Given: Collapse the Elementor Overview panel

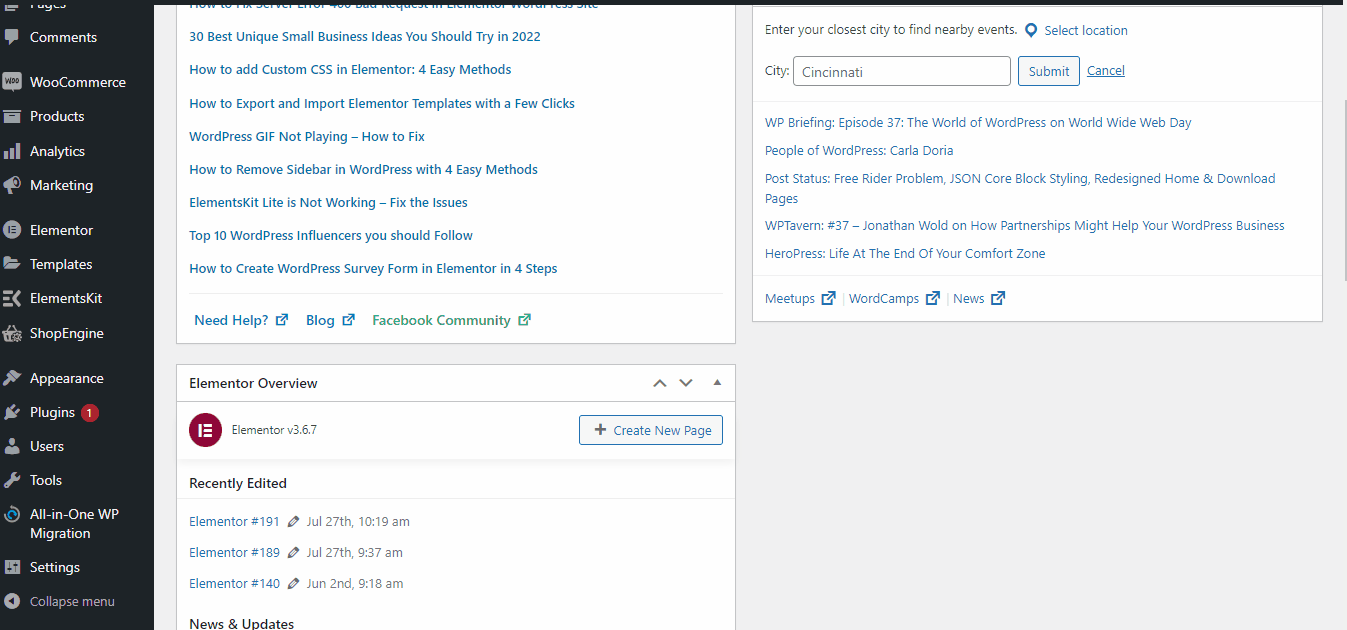Looking at the screenshot, I should pyautogui.click(x=717, y=382).
